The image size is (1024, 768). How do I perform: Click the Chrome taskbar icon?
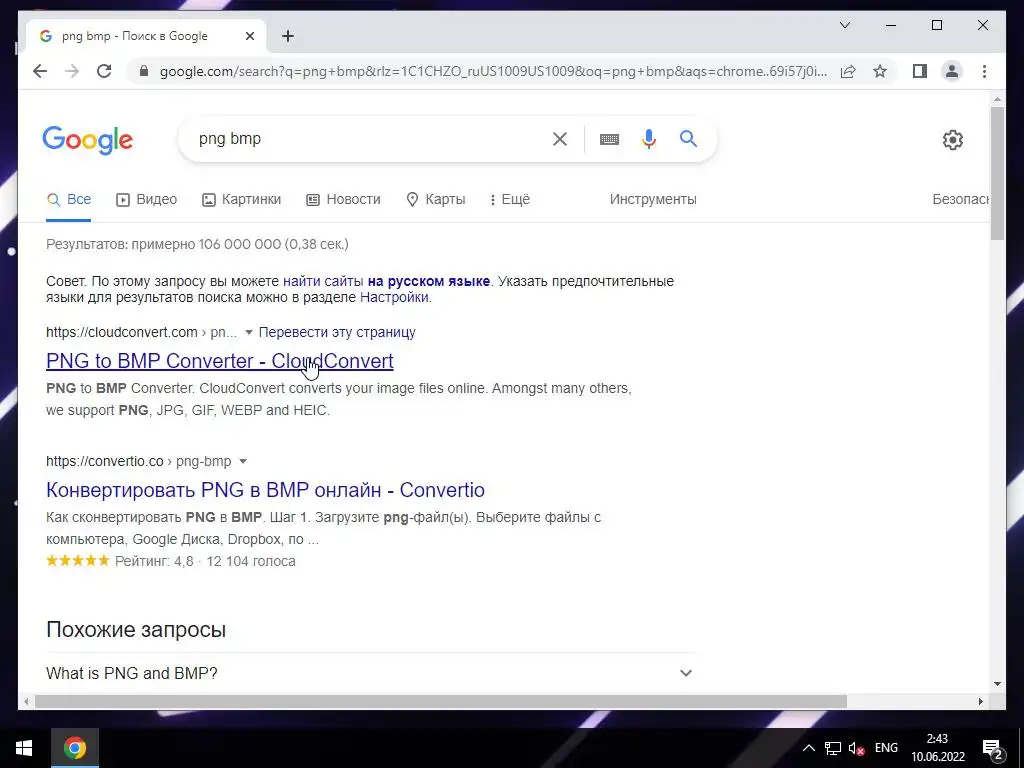point(74,748)
